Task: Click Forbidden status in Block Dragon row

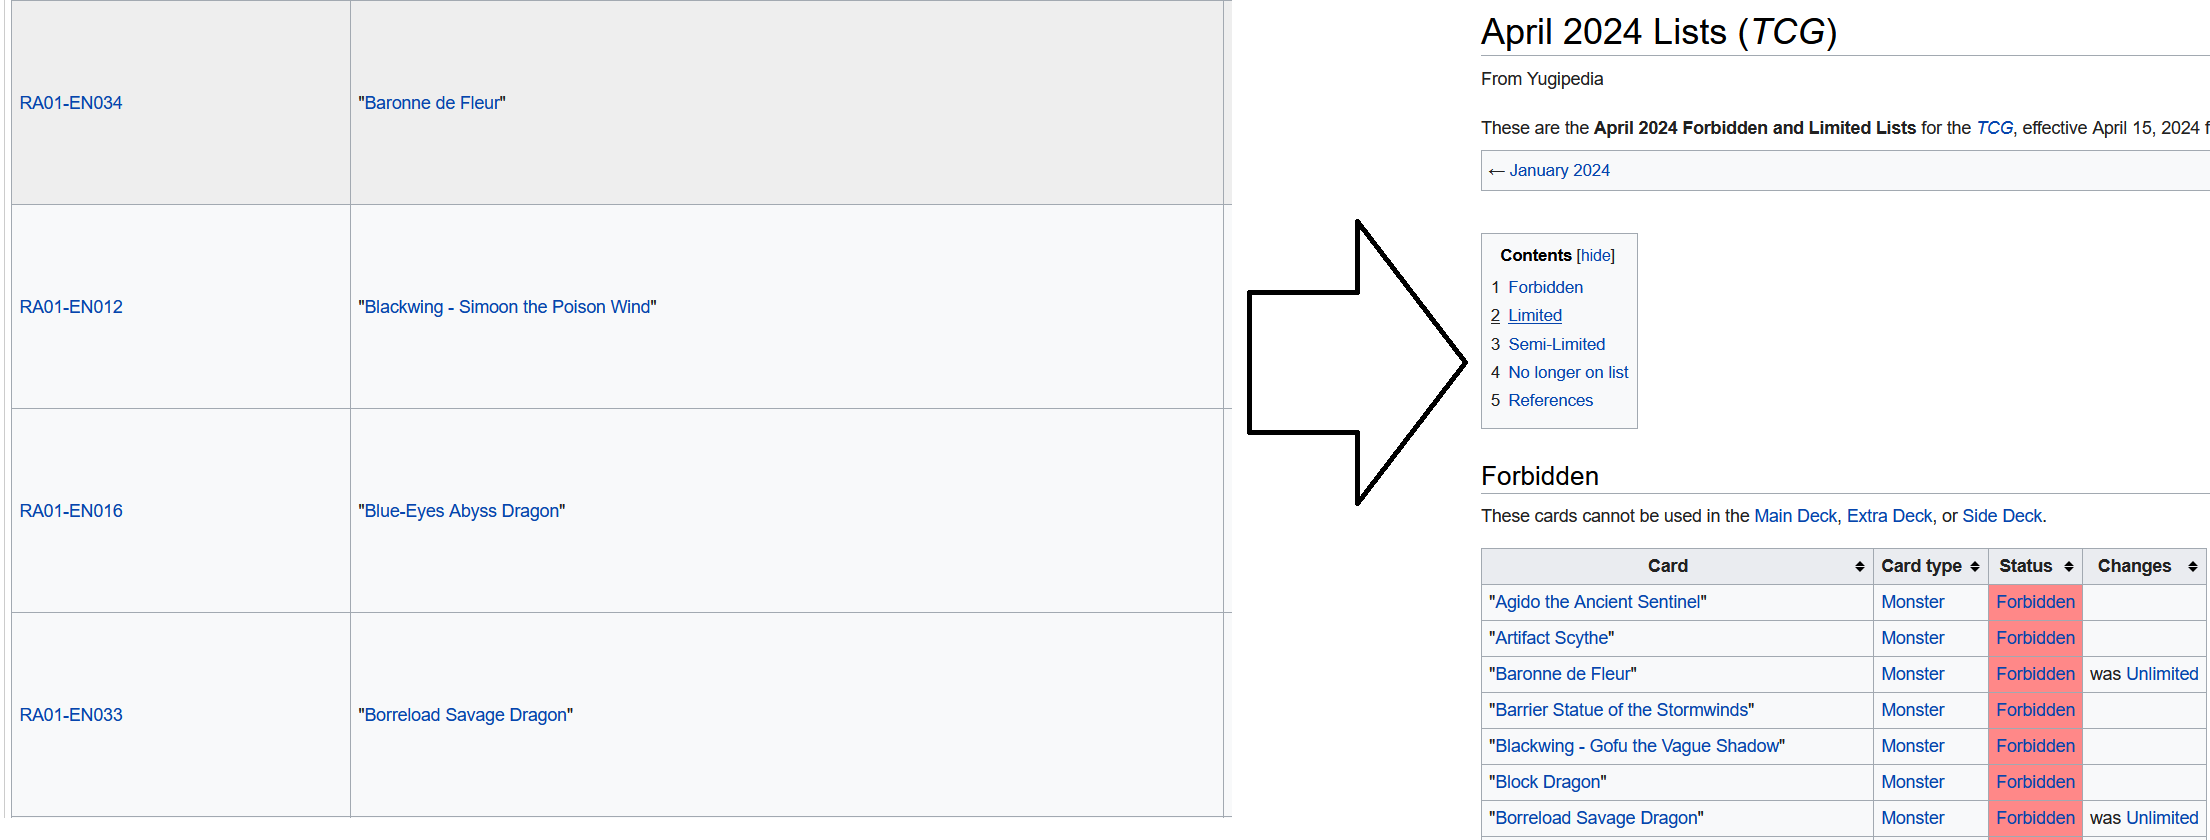Action: click(2036, 782)
